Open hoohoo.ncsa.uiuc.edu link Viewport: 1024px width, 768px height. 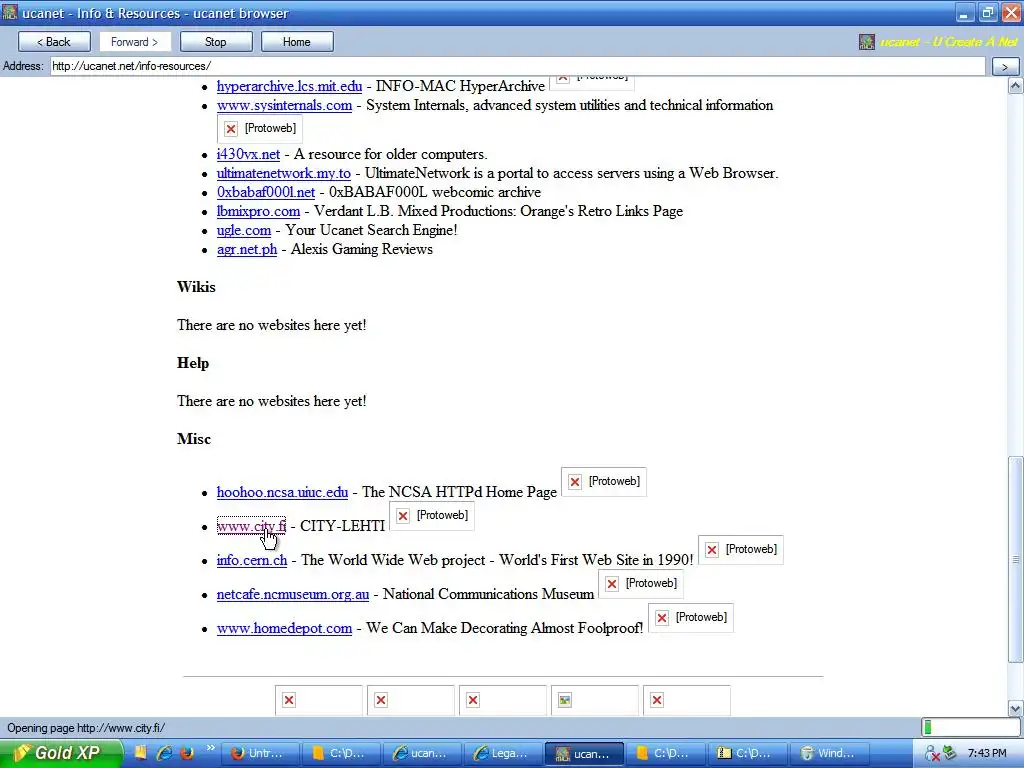(282, 492)
